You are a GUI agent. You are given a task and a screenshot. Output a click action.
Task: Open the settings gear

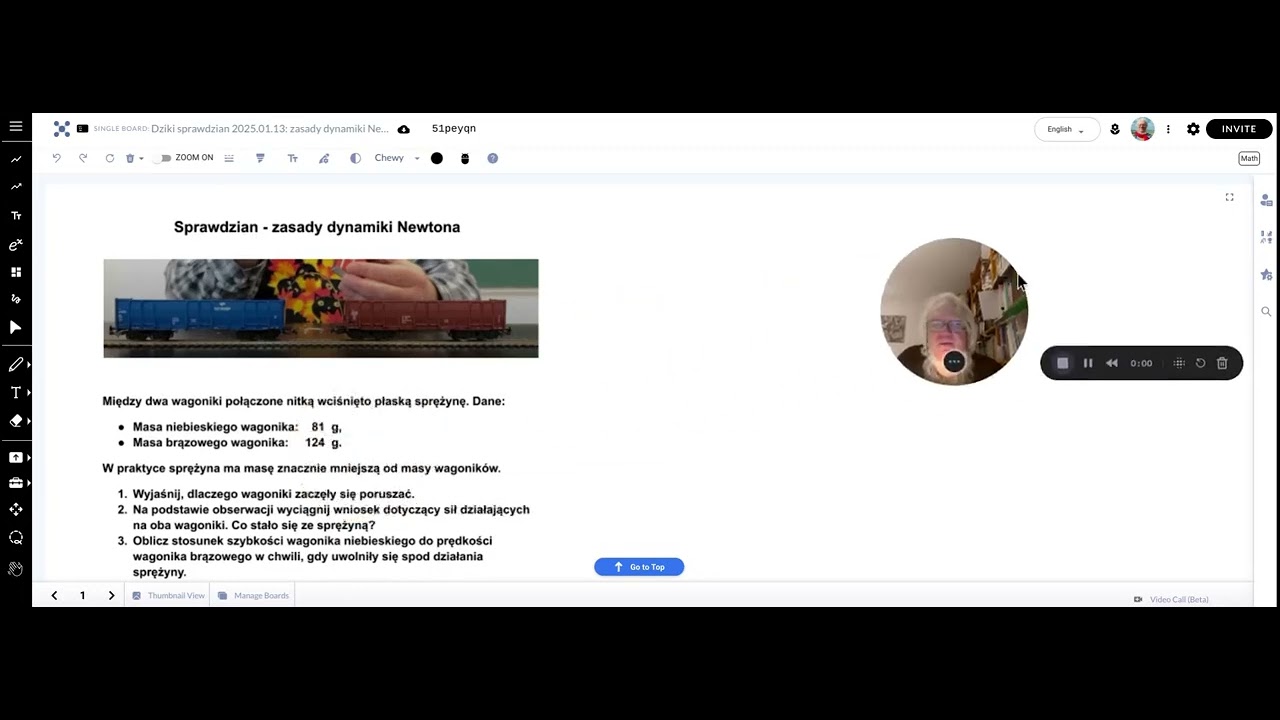pos(1193,129)
